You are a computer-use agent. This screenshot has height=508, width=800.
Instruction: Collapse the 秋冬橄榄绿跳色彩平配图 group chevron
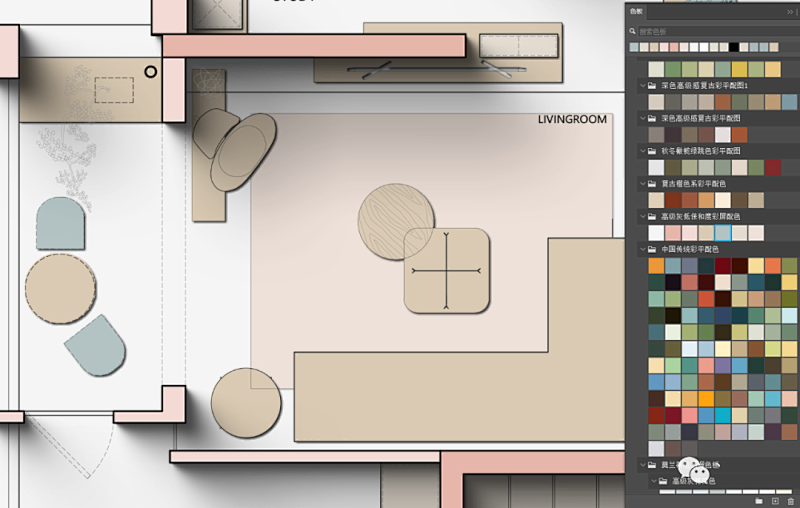point(641,151)
